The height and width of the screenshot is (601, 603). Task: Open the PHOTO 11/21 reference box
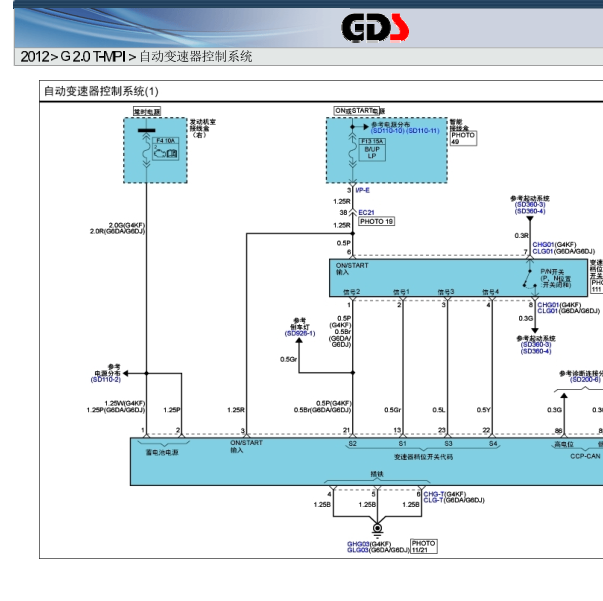tap(424, 546)
